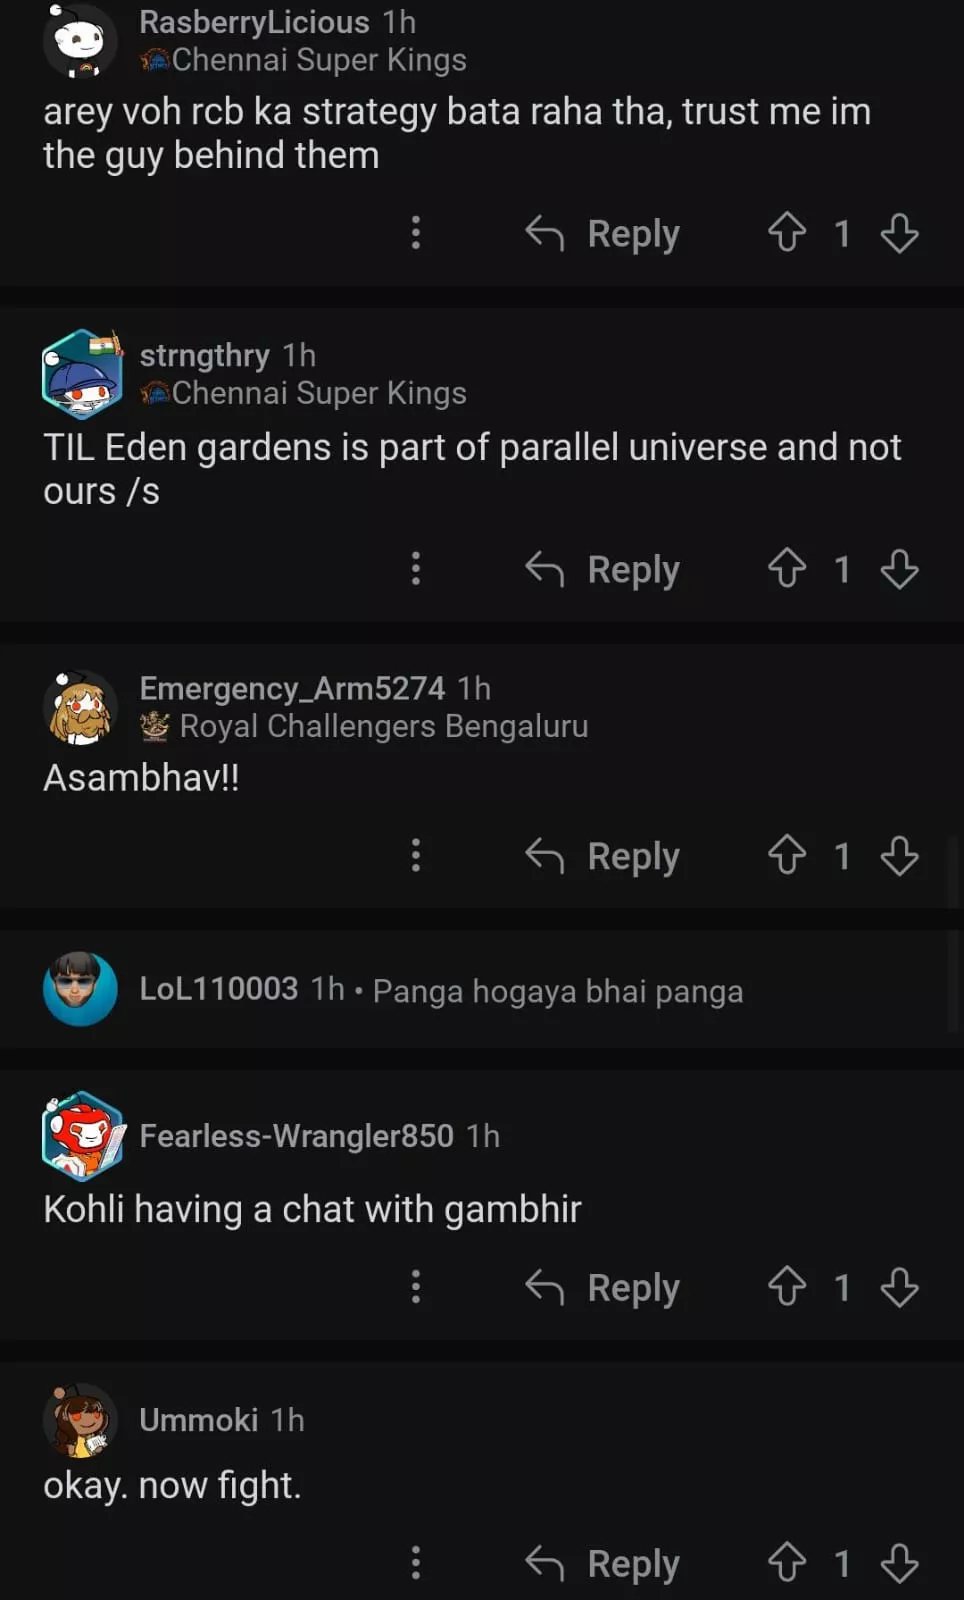964x1600 pixels.
Task: Open three-dot menu on strngthry's comment
Action: click(x=416, y=569)
